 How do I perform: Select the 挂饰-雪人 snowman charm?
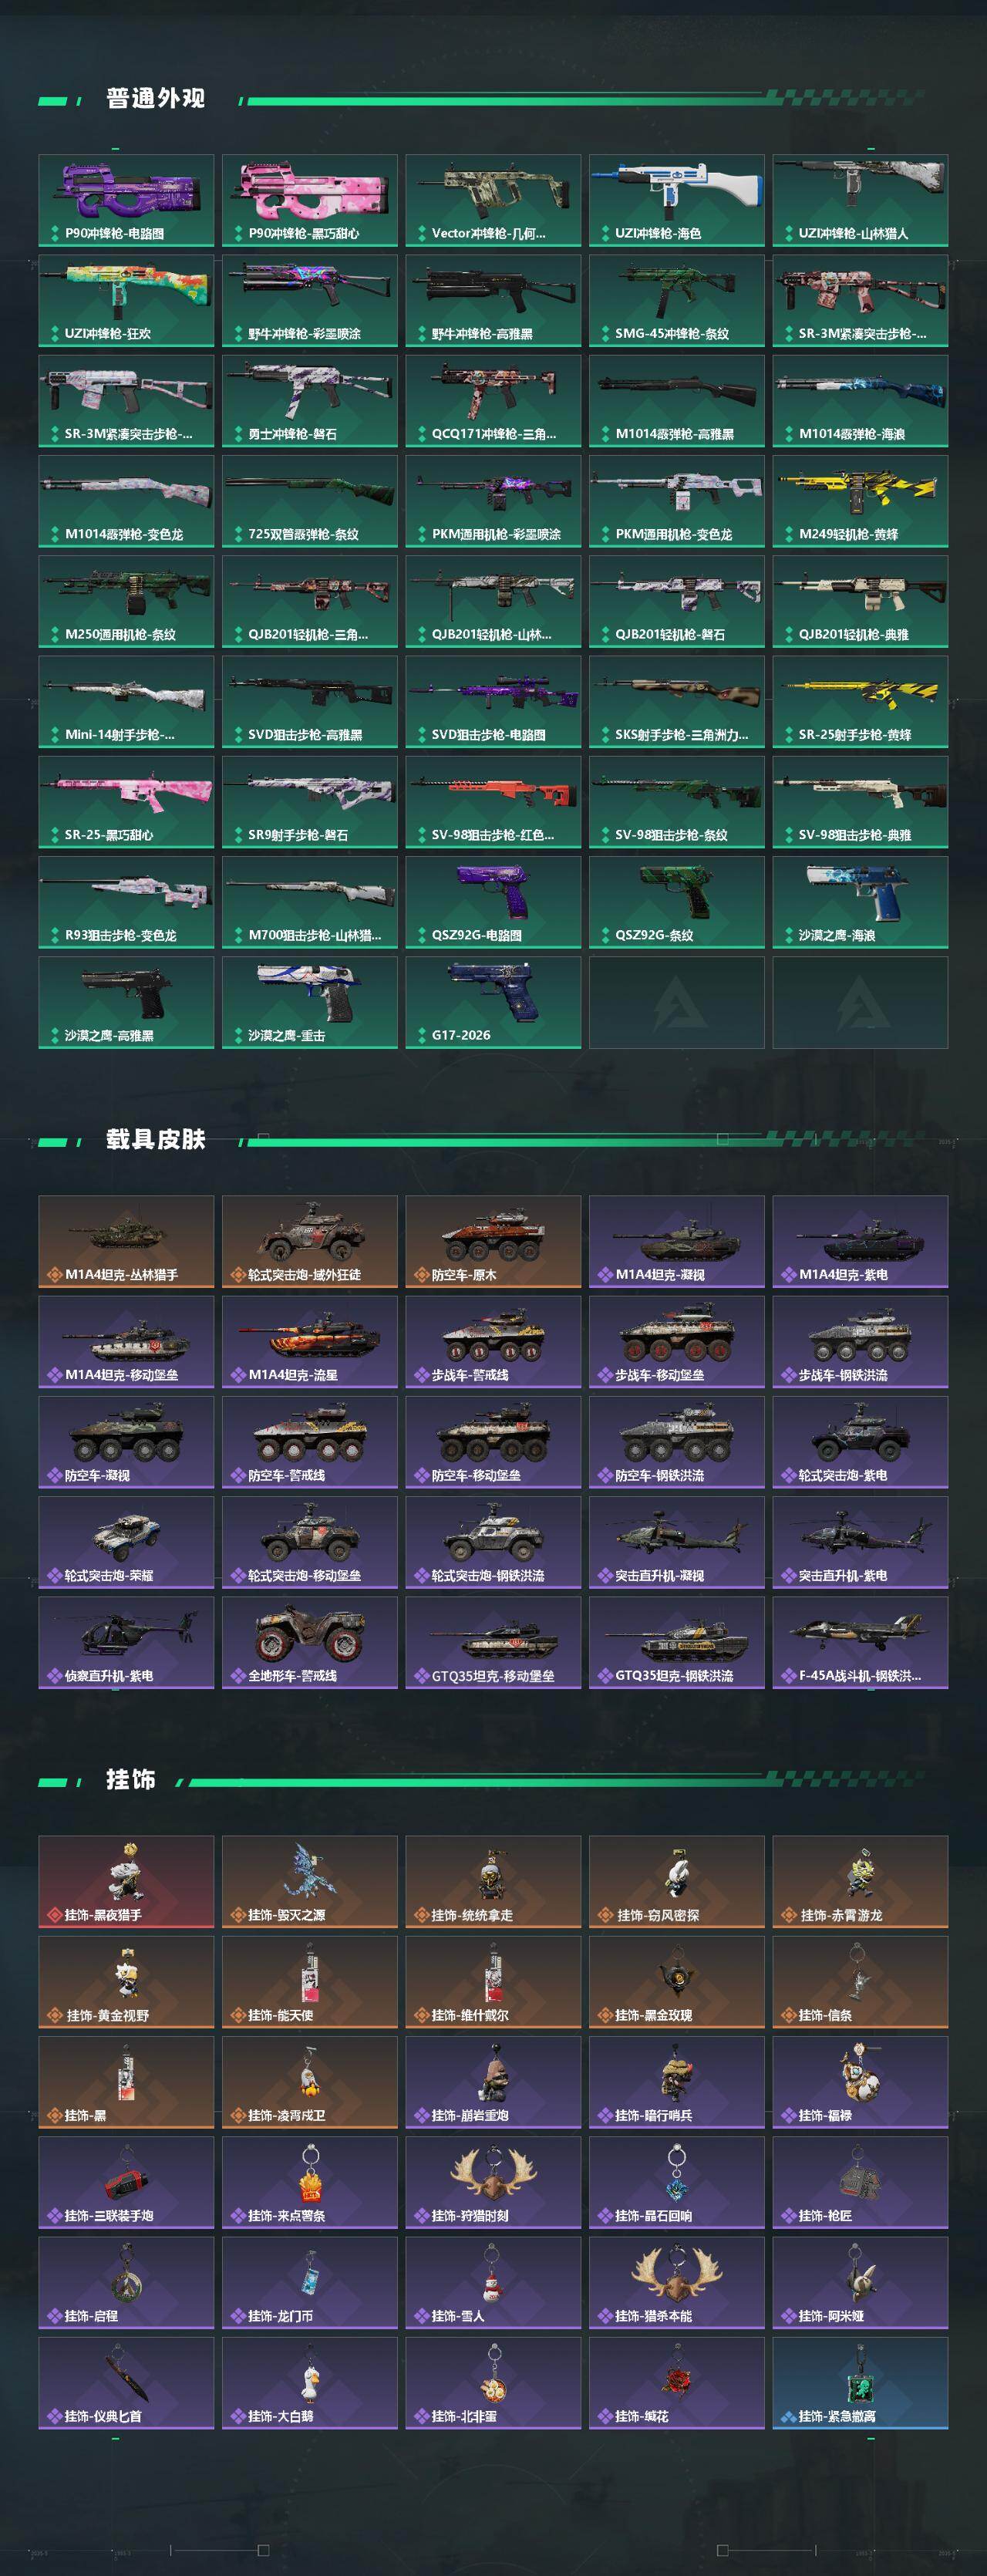[x=493, y=2282]
